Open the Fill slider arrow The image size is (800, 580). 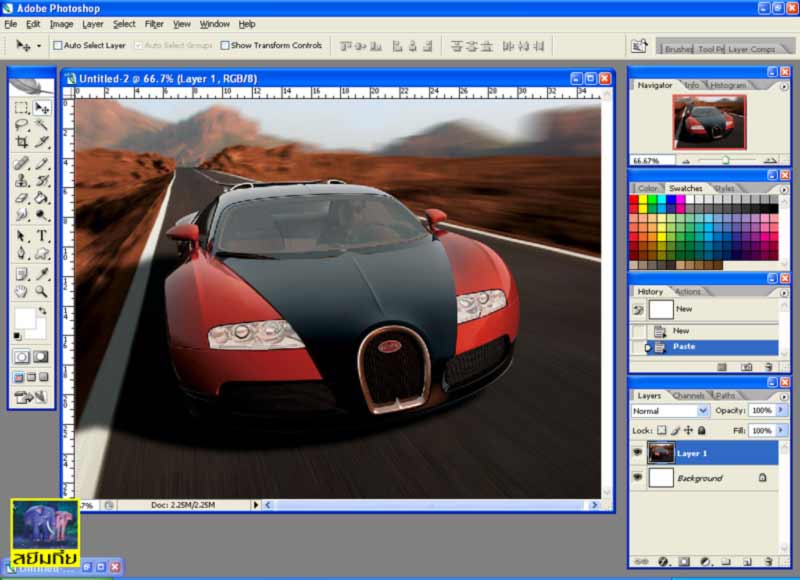click(781, 430)
